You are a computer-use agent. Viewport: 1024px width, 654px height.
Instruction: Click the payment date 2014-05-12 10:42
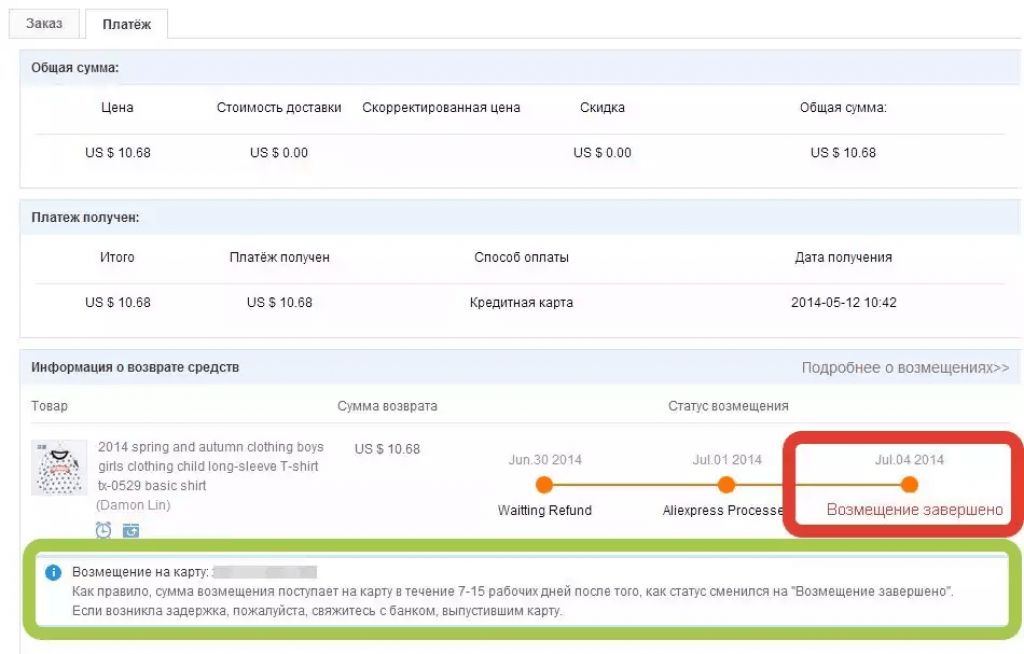click(844, 302)
